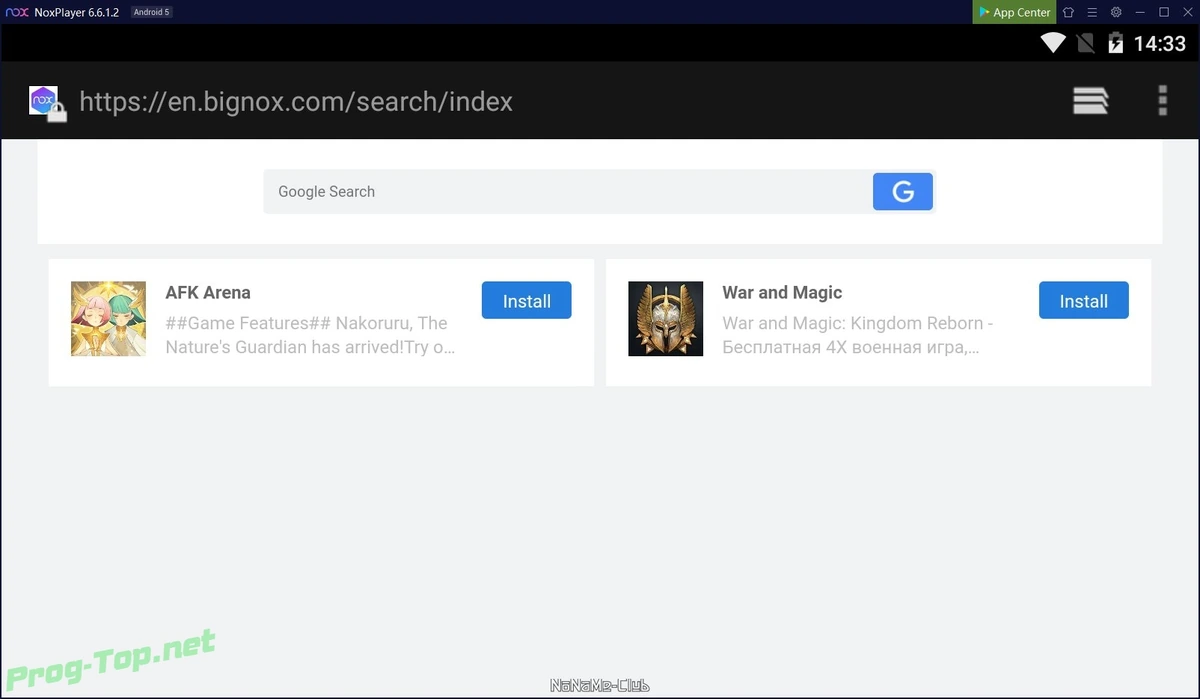Image resolution: width=1200 pixels, height=699 pixels.
Task: Open the App Center button
Action: pyautogui.click(x=1014, y=12)
